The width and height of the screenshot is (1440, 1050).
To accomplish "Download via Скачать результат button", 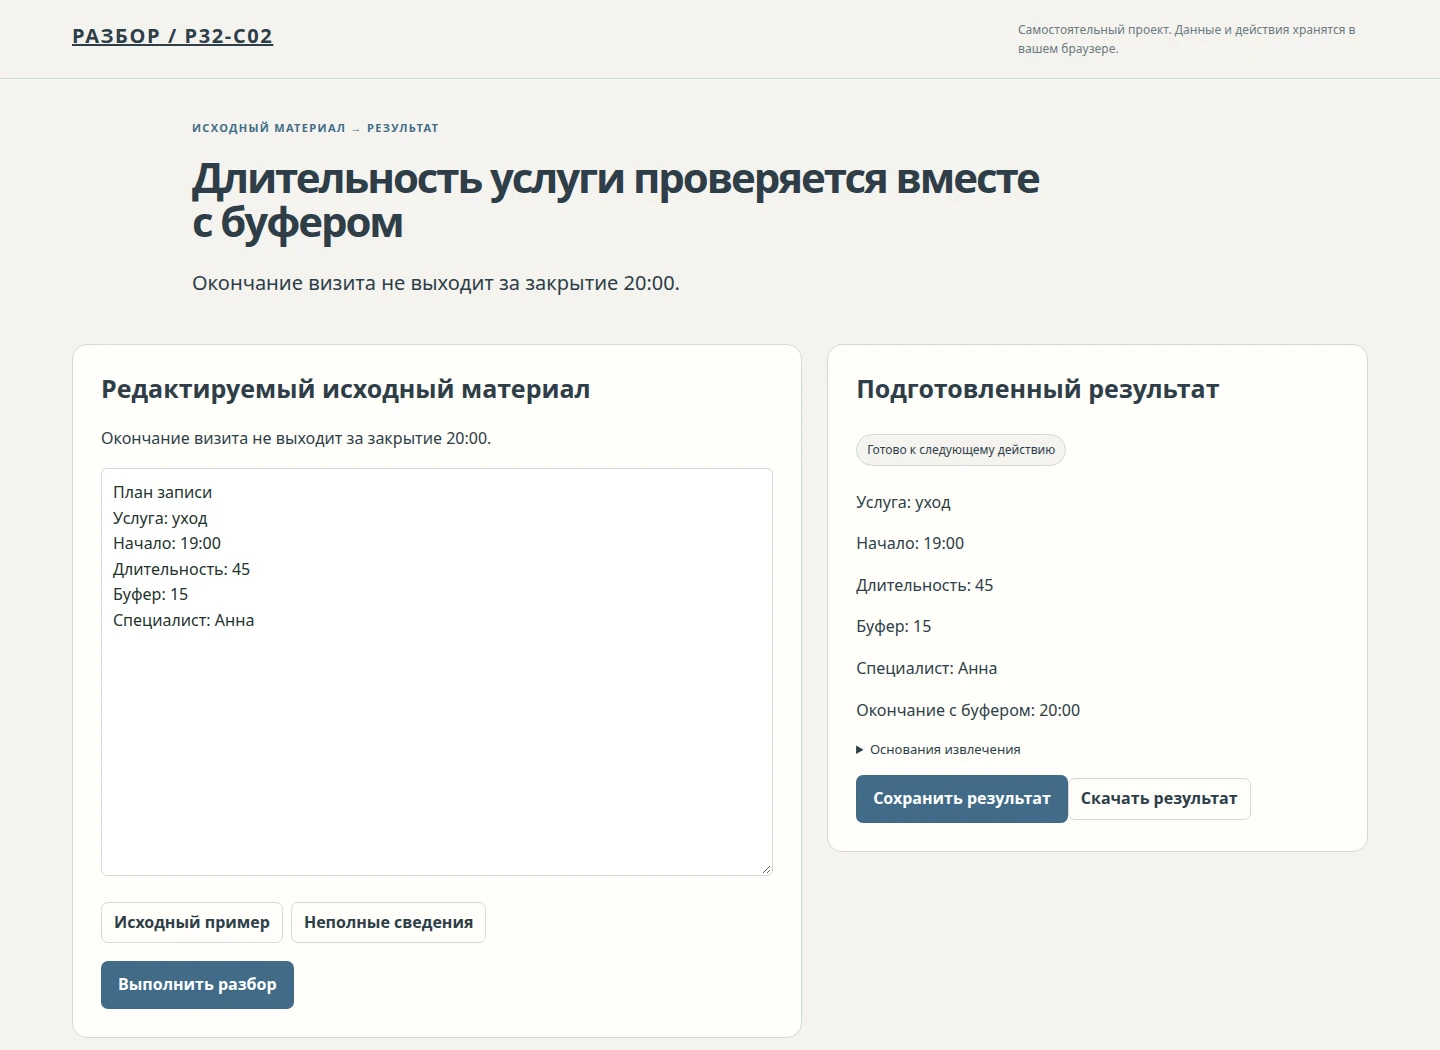I will click(x=1159, y=799).
